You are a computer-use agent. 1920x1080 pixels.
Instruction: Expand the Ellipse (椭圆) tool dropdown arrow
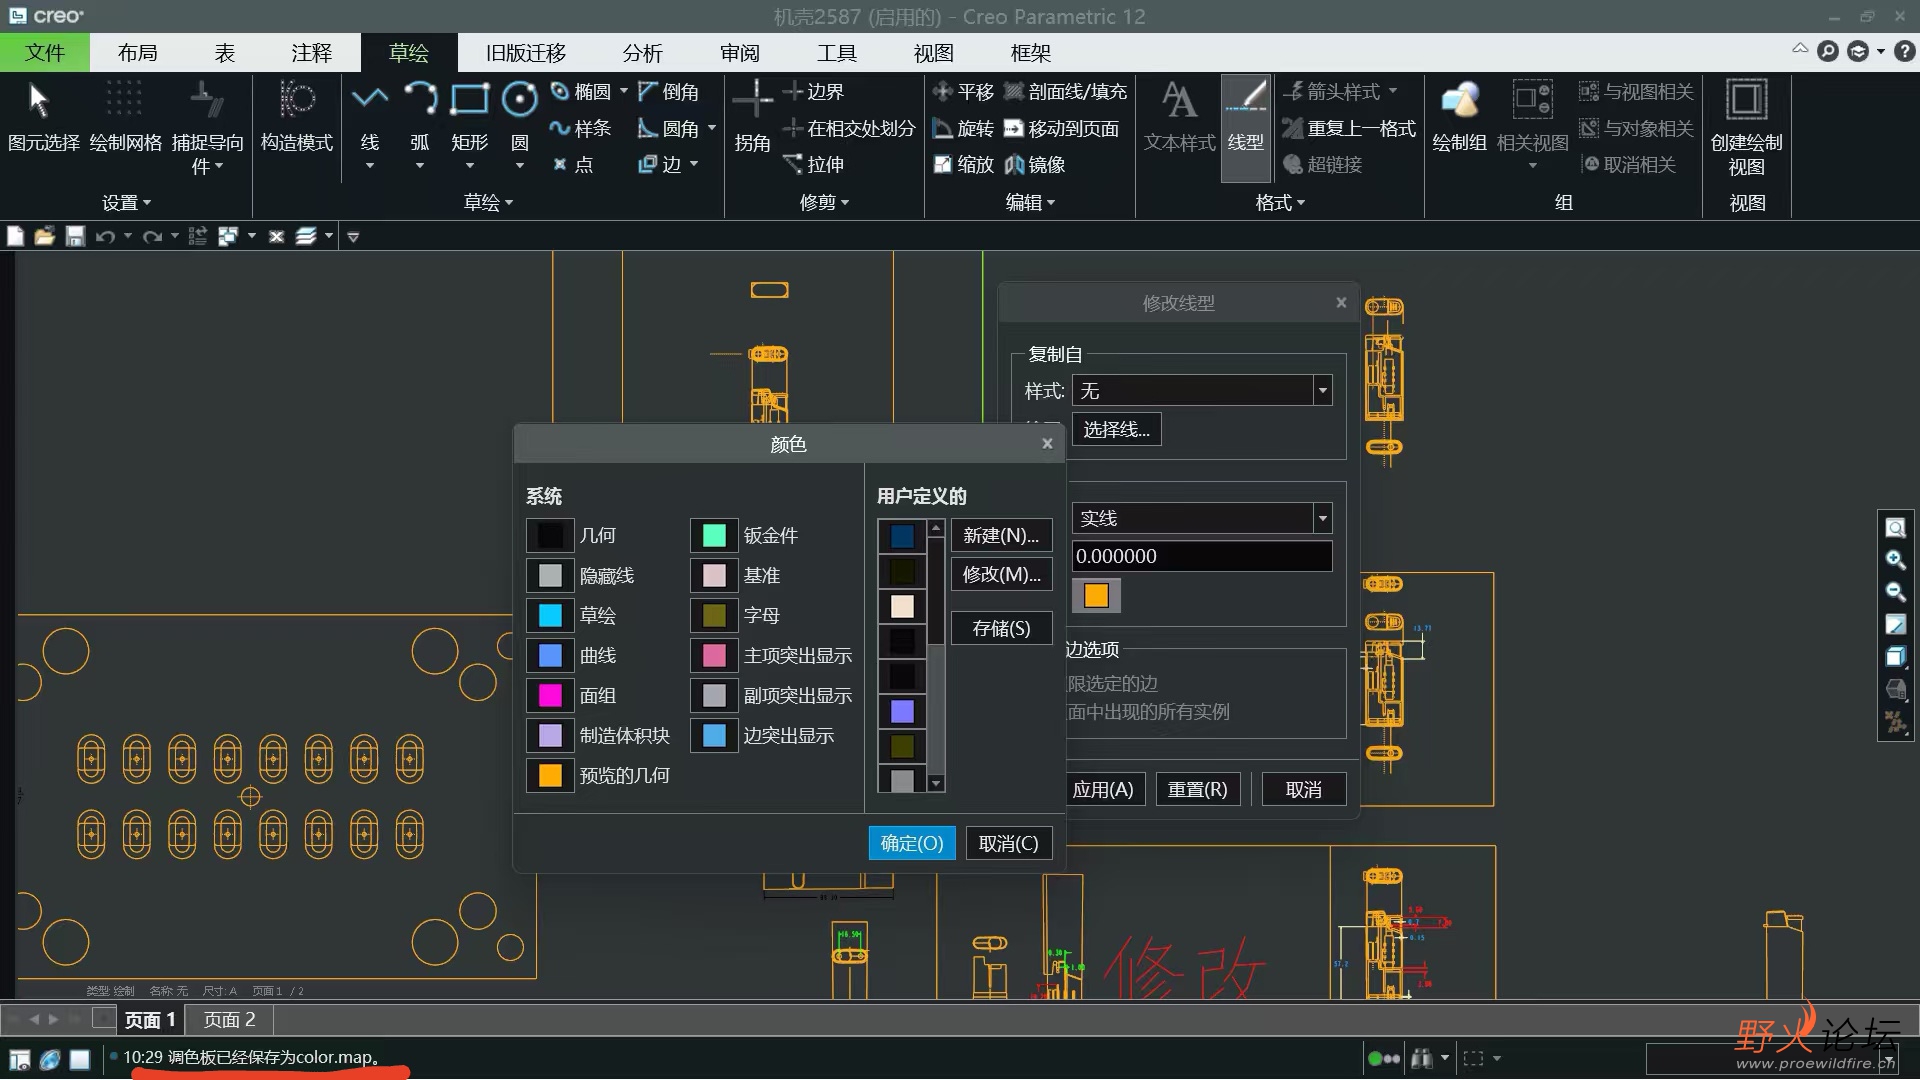[624, 91]
